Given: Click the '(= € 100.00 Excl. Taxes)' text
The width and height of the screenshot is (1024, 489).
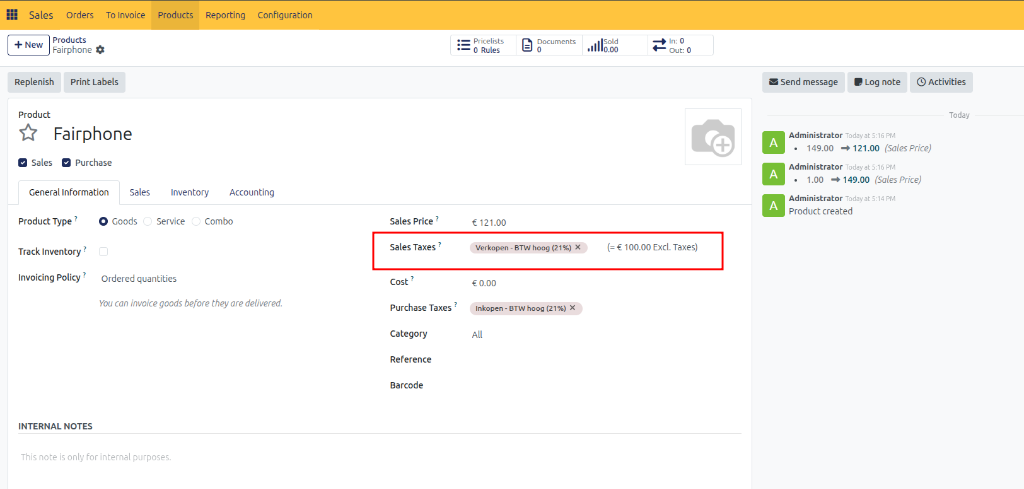Looking at the screenshot, I should click(652, 247).
